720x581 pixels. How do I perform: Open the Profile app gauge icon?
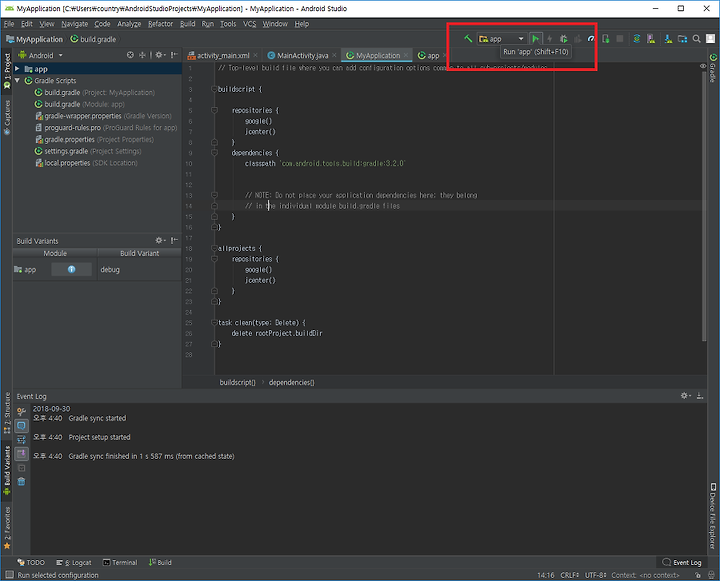pos(591,39)
